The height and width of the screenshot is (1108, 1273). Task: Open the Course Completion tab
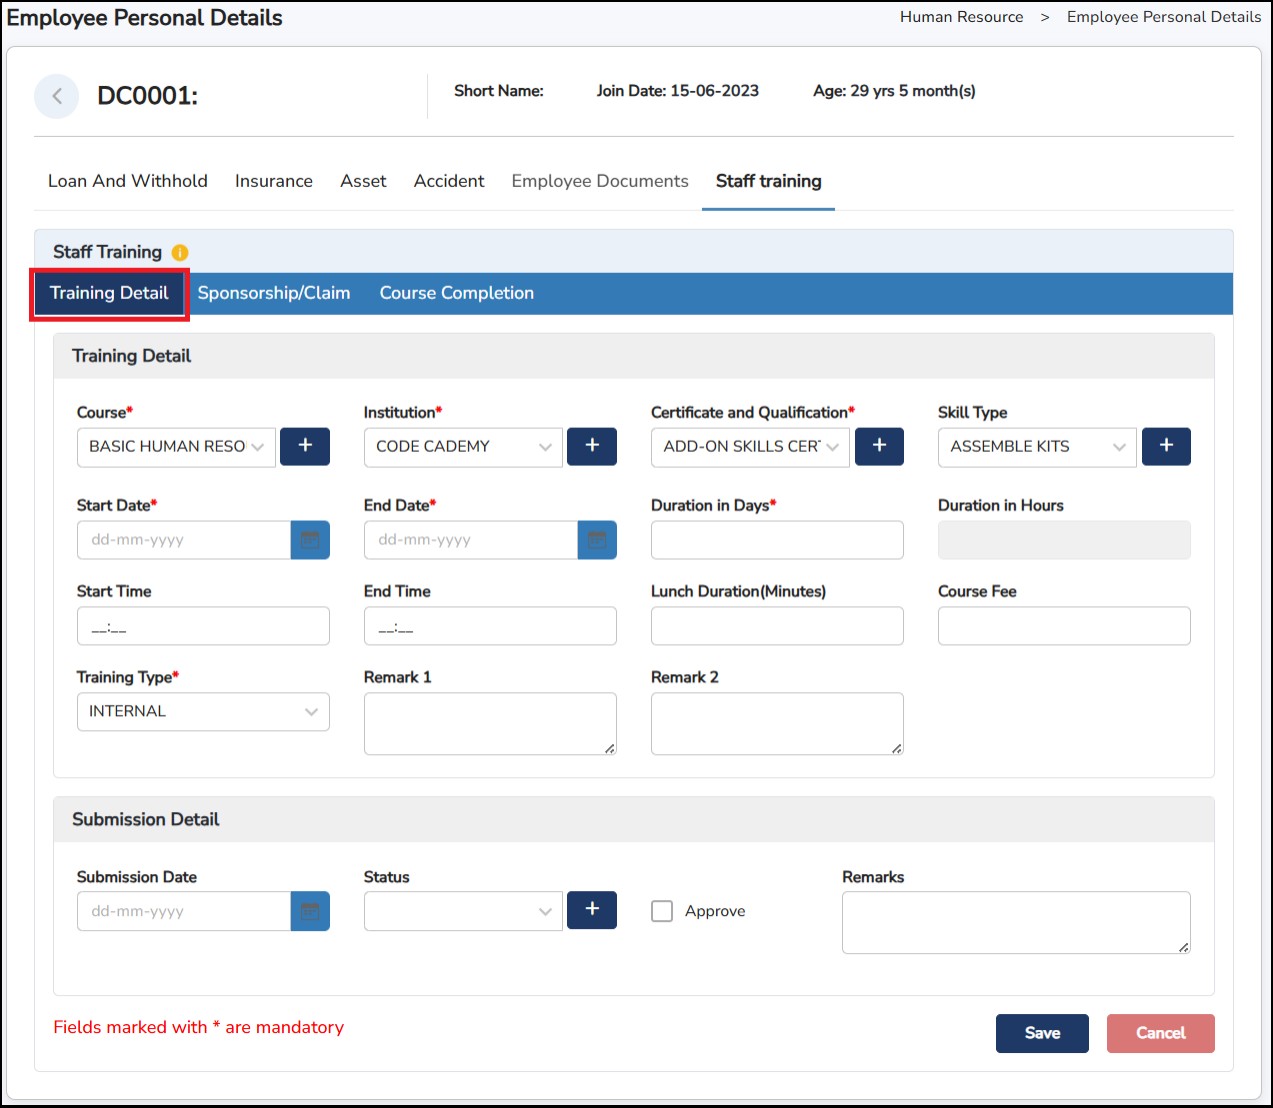456,293
